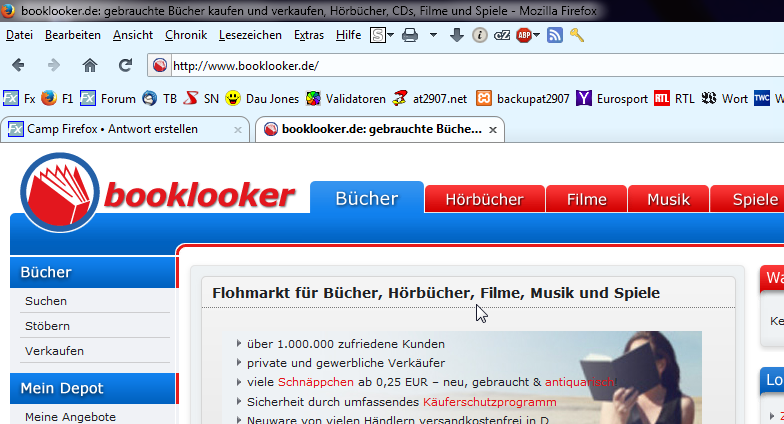The image size is (784, 424).
Task: Click the CoLT chain link icon
Action: coord(502,35)
